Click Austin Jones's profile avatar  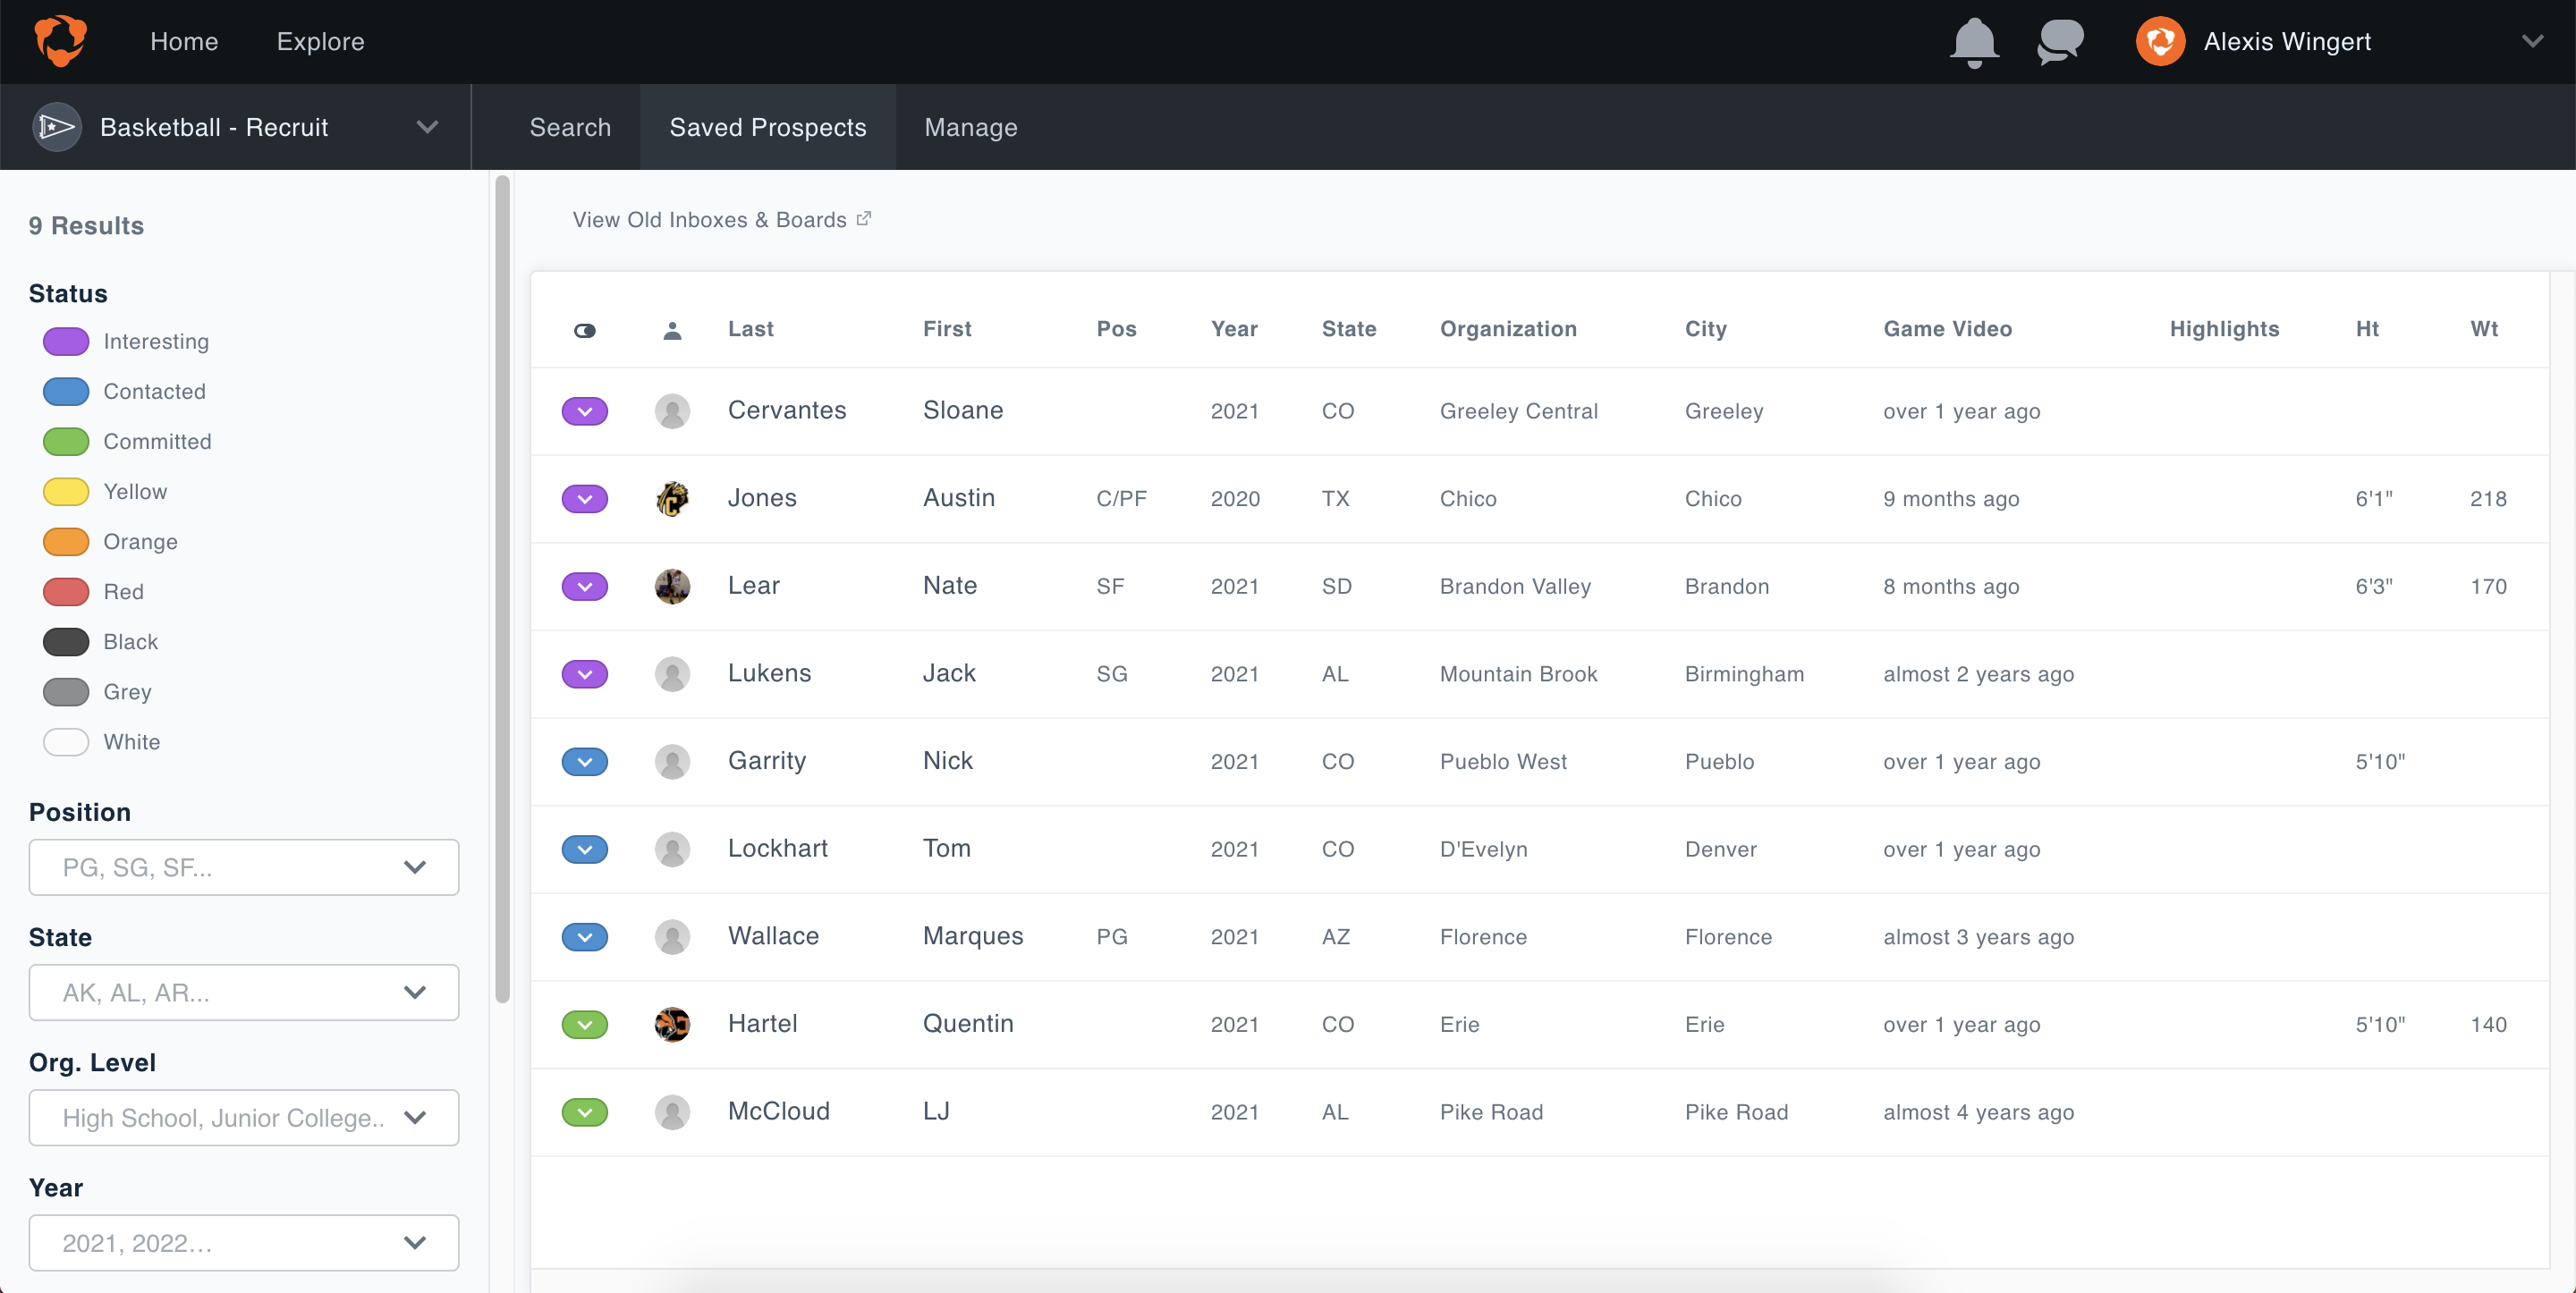click(x=672, y=498)
